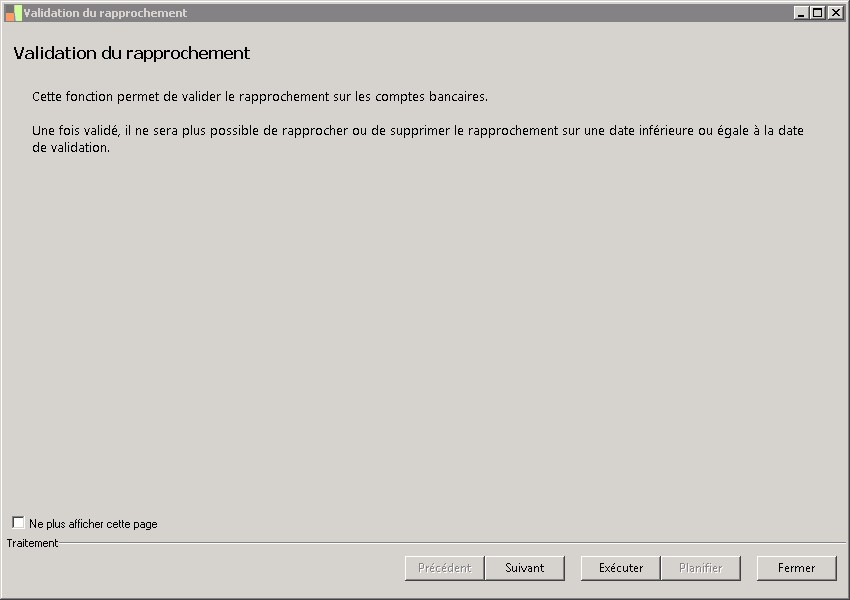Click the Fermer button
Screen dimensions: 850x600
click(796, 568)
